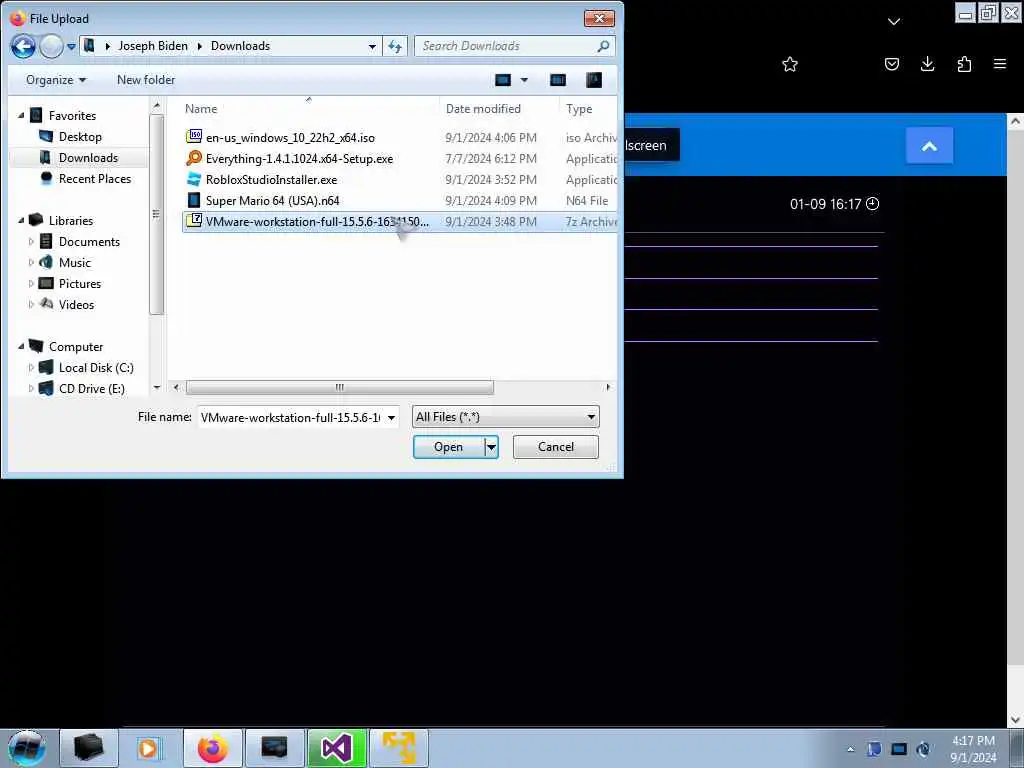The height and width of the screenshot is (768, 1024).
Task: Open Firefox downloads panel icon
Action: point(927,64)
